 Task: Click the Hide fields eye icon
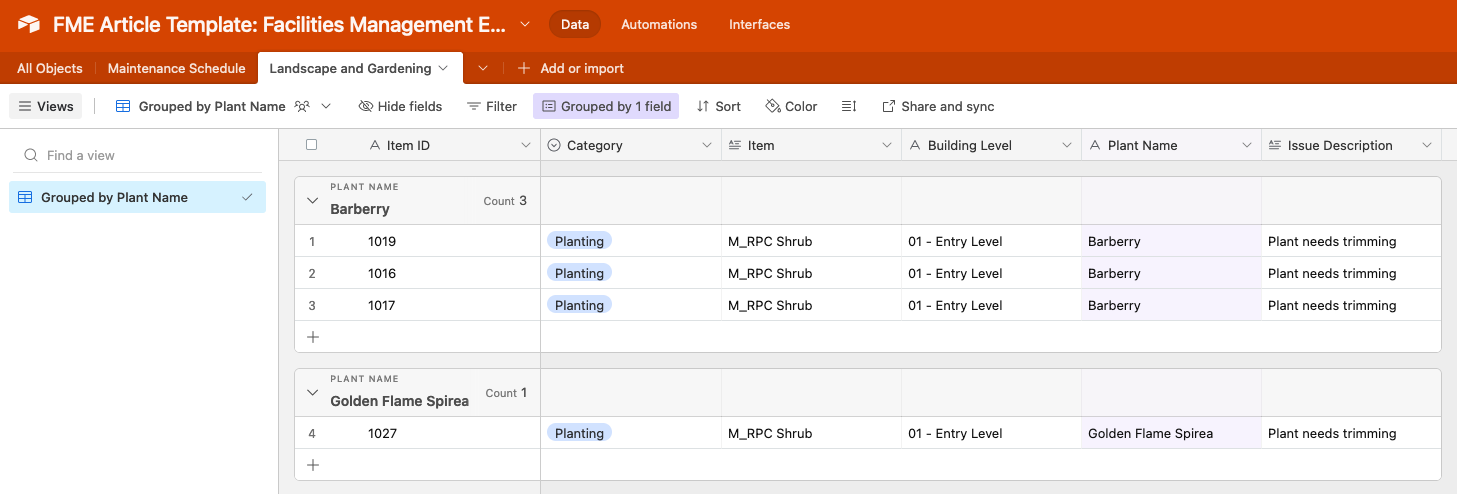[x=365, y=106]
